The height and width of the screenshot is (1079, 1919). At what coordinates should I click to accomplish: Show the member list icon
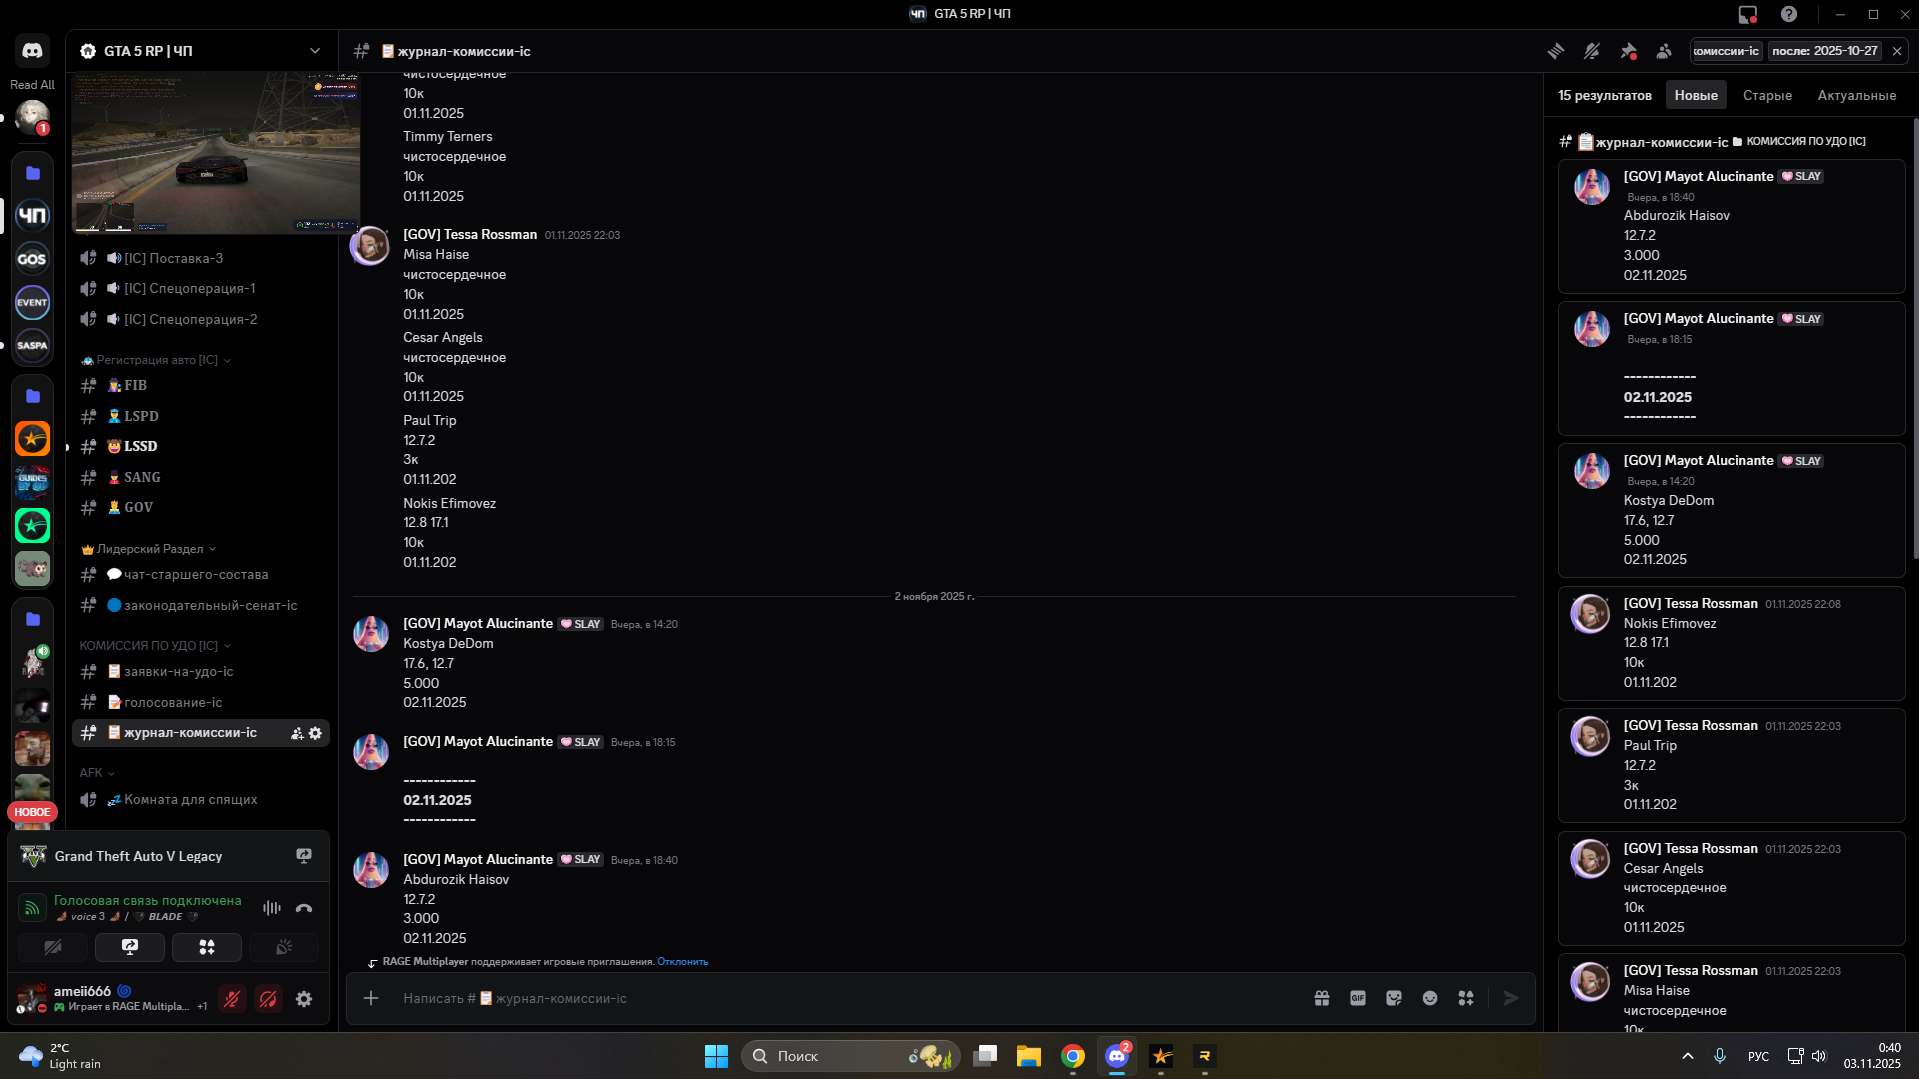(1664, 51)
